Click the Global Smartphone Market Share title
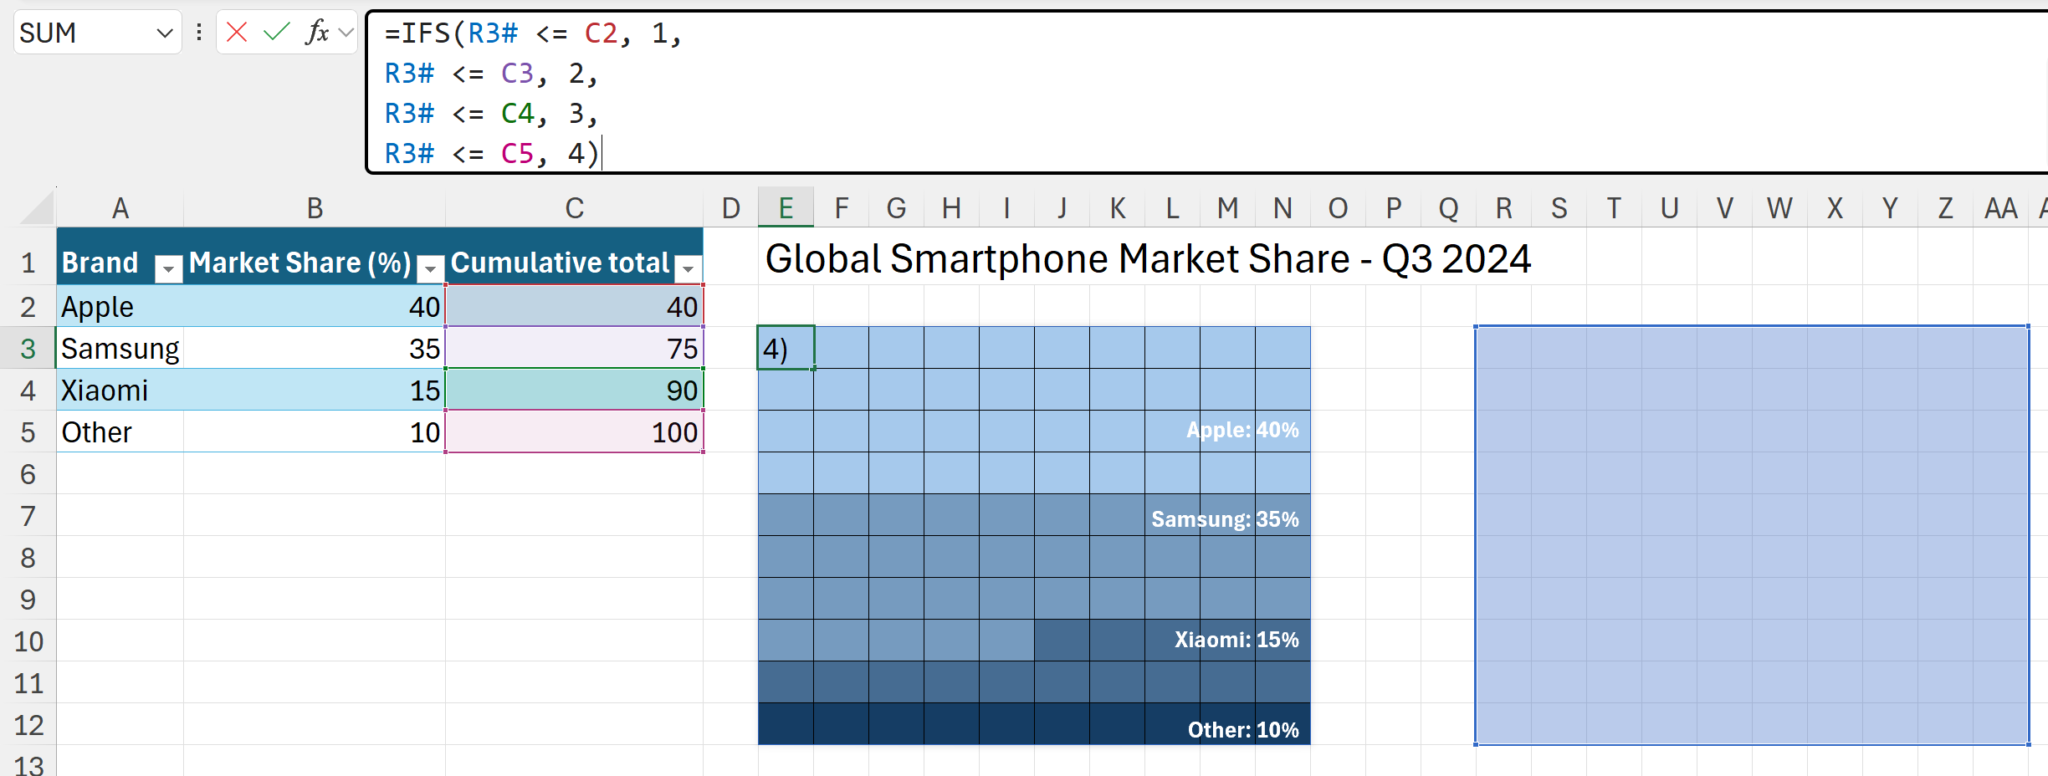The image size is (2048, 776). coord(1147,260)
